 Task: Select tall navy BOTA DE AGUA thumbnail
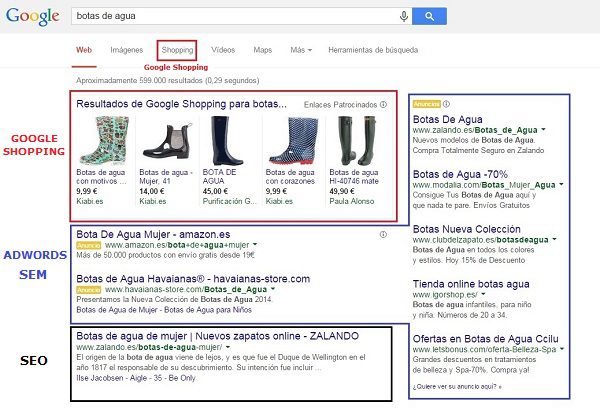click(226, 140)
